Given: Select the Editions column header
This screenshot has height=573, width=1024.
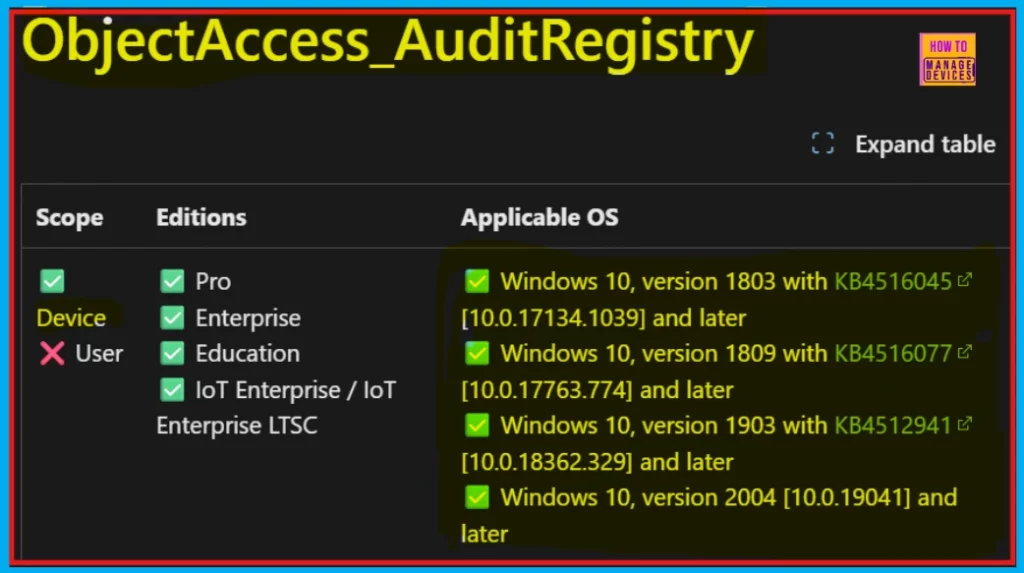Looking at the screenshot, I should point(201,217).
